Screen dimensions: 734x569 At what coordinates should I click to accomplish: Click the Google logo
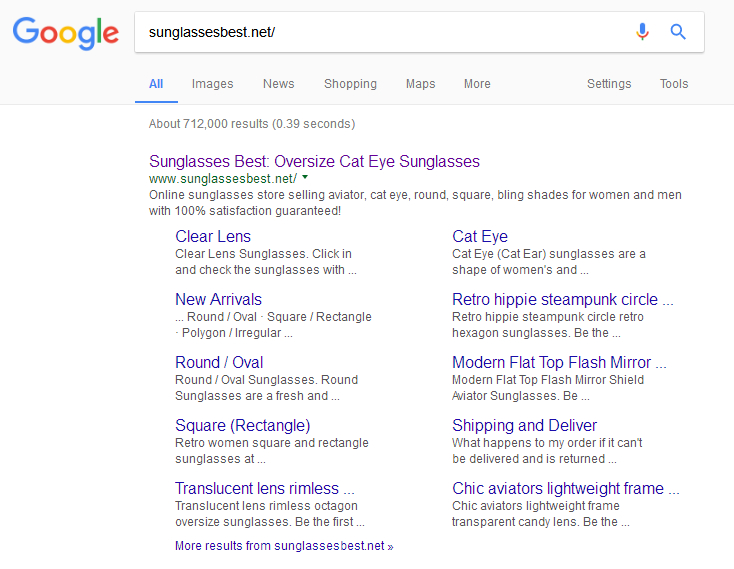[66, 33]
